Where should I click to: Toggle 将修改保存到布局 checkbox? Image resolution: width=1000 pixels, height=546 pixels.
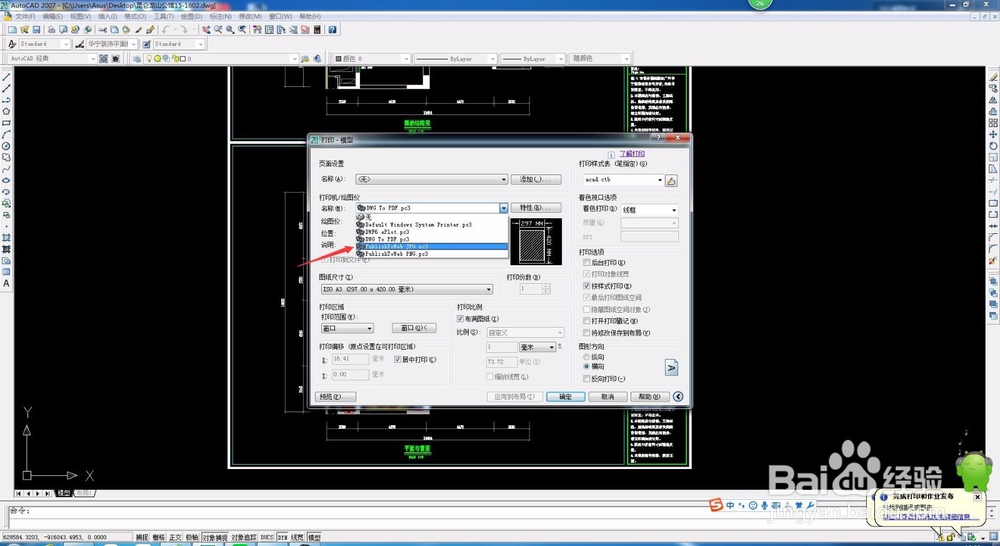587,333
